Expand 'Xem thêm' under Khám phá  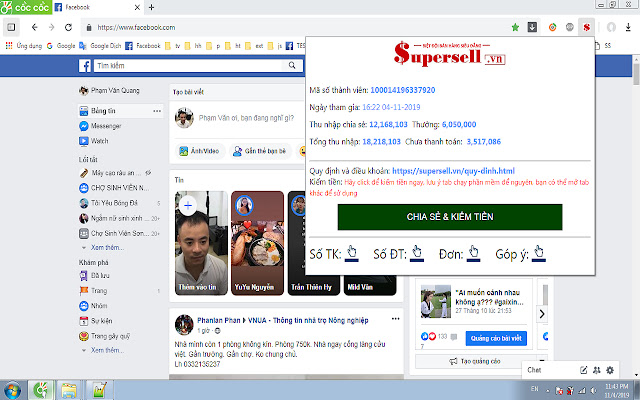tap(107, 350)
